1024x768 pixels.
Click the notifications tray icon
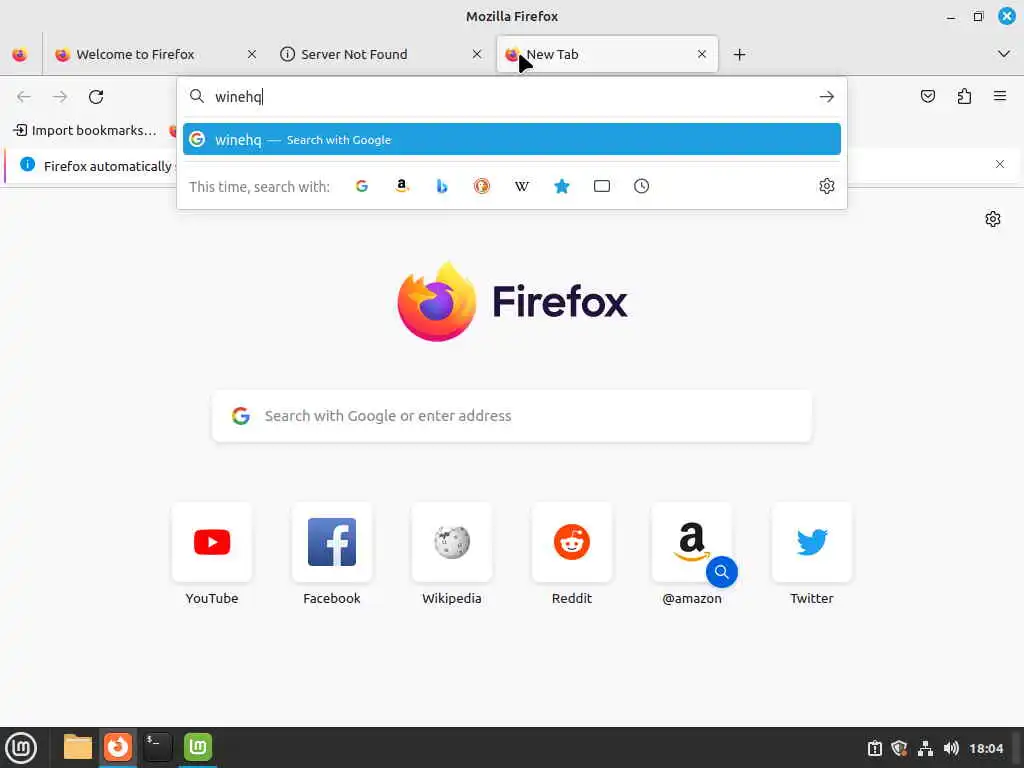[874, 748]
